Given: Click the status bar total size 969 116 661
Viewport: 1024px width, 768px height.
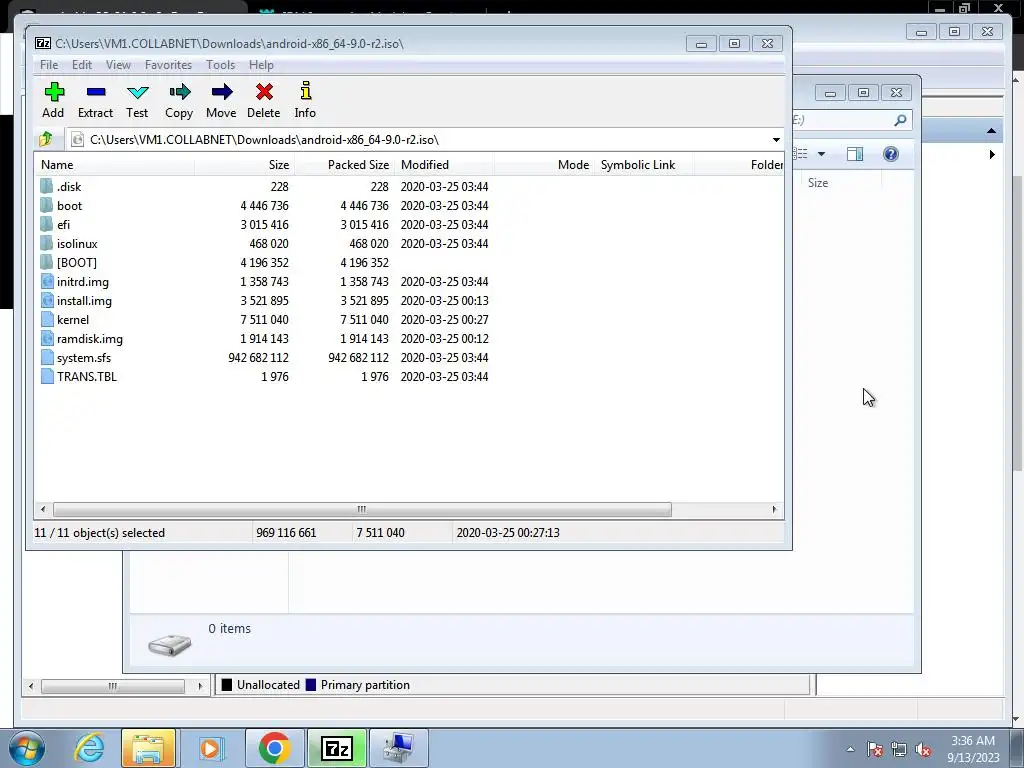Looking at the screenshot, I should 286,533.
